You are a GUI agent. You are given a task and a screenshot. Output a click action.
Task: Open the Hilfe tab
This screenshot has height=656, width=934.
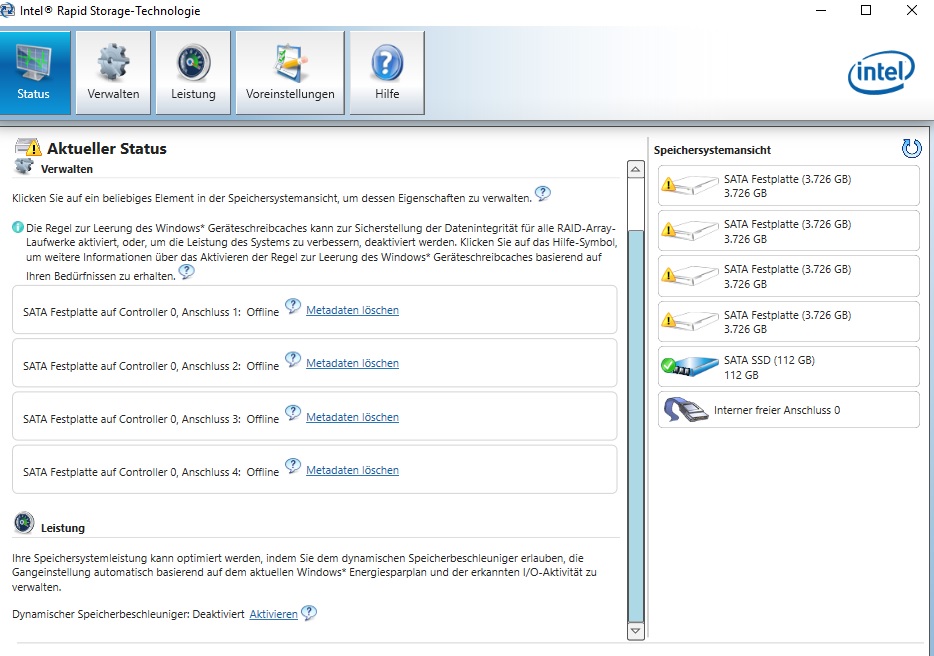387,73
